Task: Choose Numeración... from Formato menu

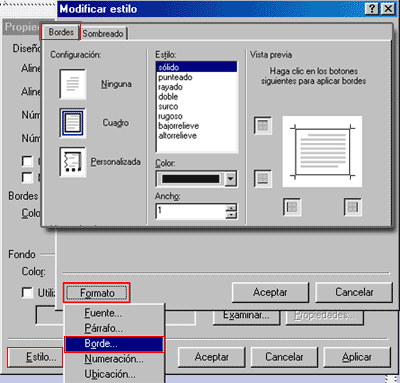Action: pos(114,359)
